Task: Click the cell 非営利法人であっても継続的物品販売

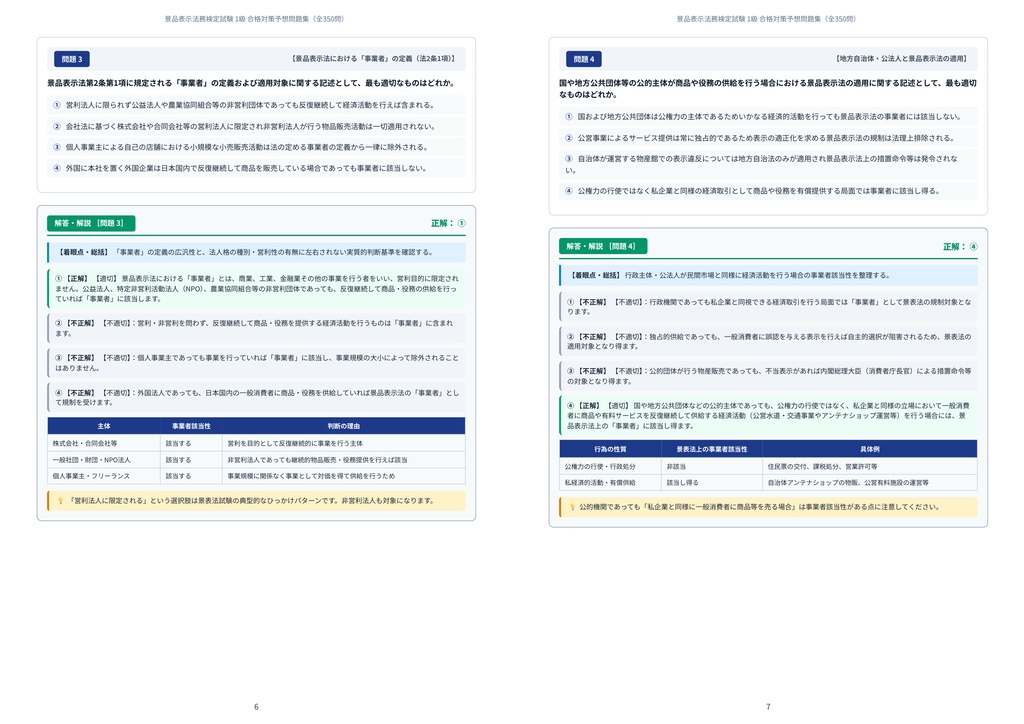Action: pyautogui.click(x=344, y=460)
